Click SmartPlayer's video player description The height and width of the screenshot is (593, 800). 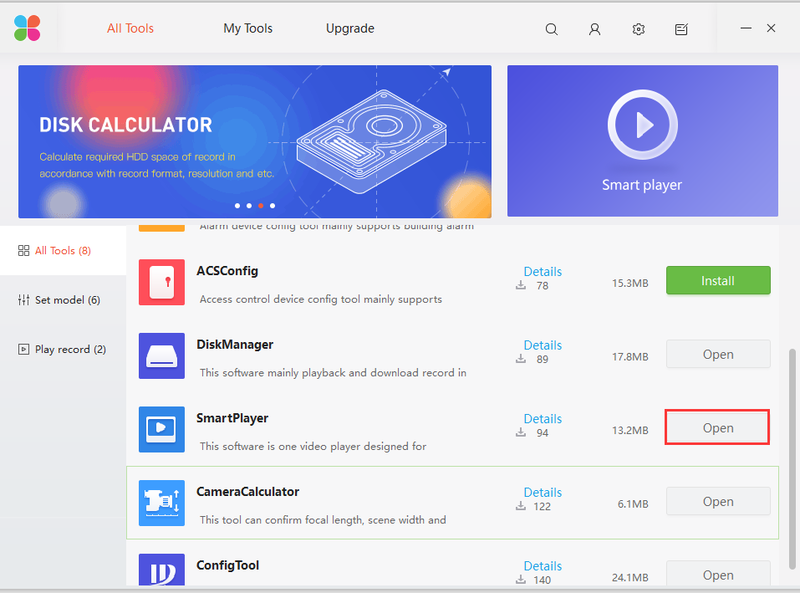point(313,446)
